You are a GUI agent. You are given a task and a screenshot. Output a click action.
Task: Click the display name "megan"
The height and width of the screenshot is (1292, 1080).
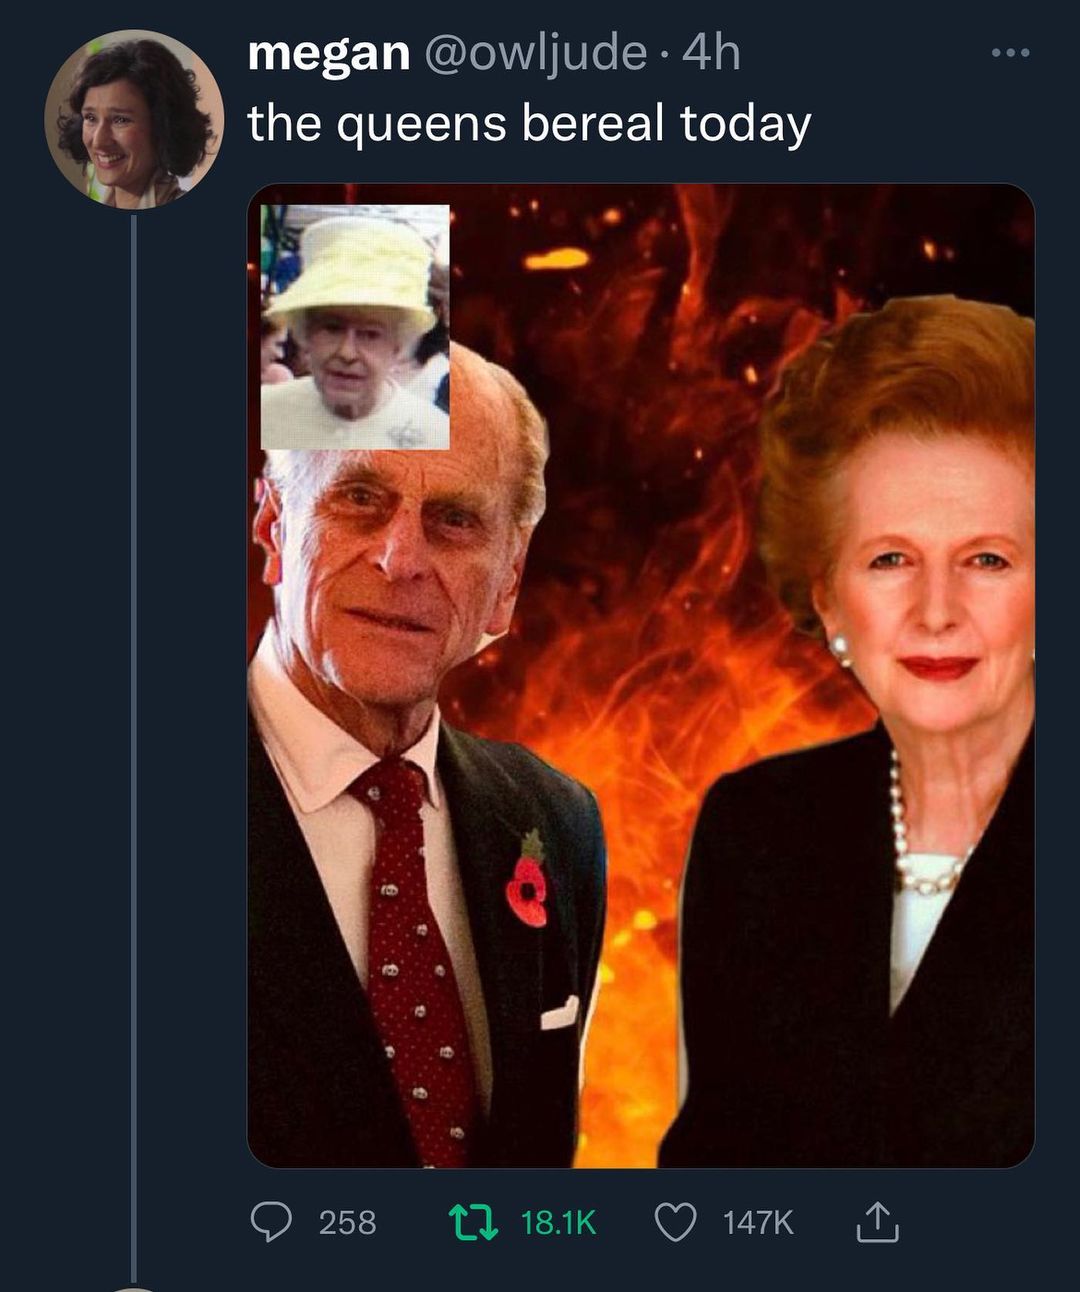tap(328, 52)
